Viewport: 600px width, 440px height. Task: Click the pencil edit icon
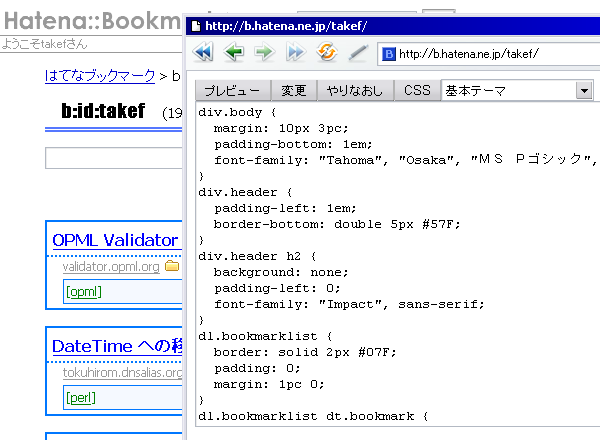(358, 52)
